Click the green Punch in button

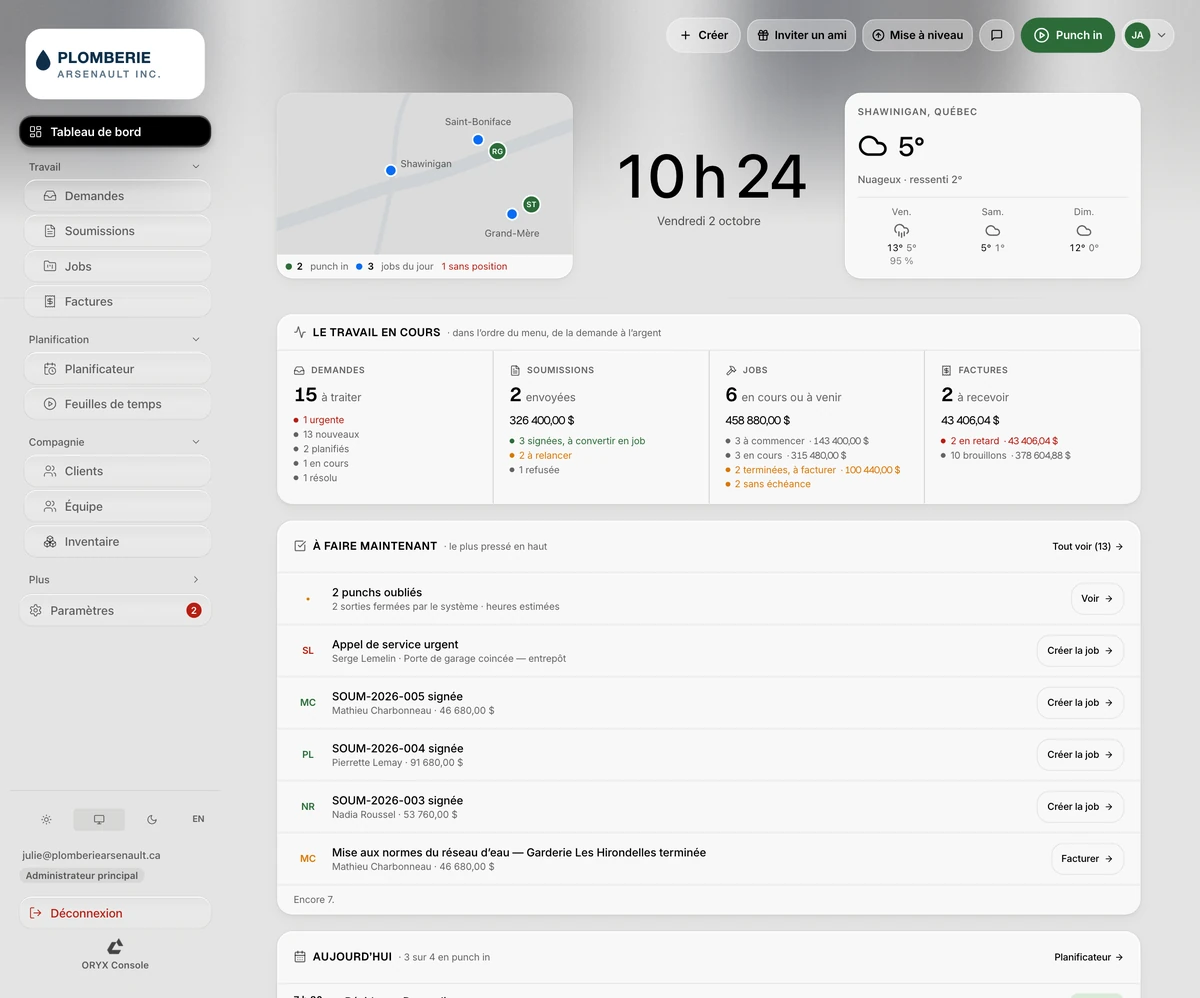[x=1068, y=35]
